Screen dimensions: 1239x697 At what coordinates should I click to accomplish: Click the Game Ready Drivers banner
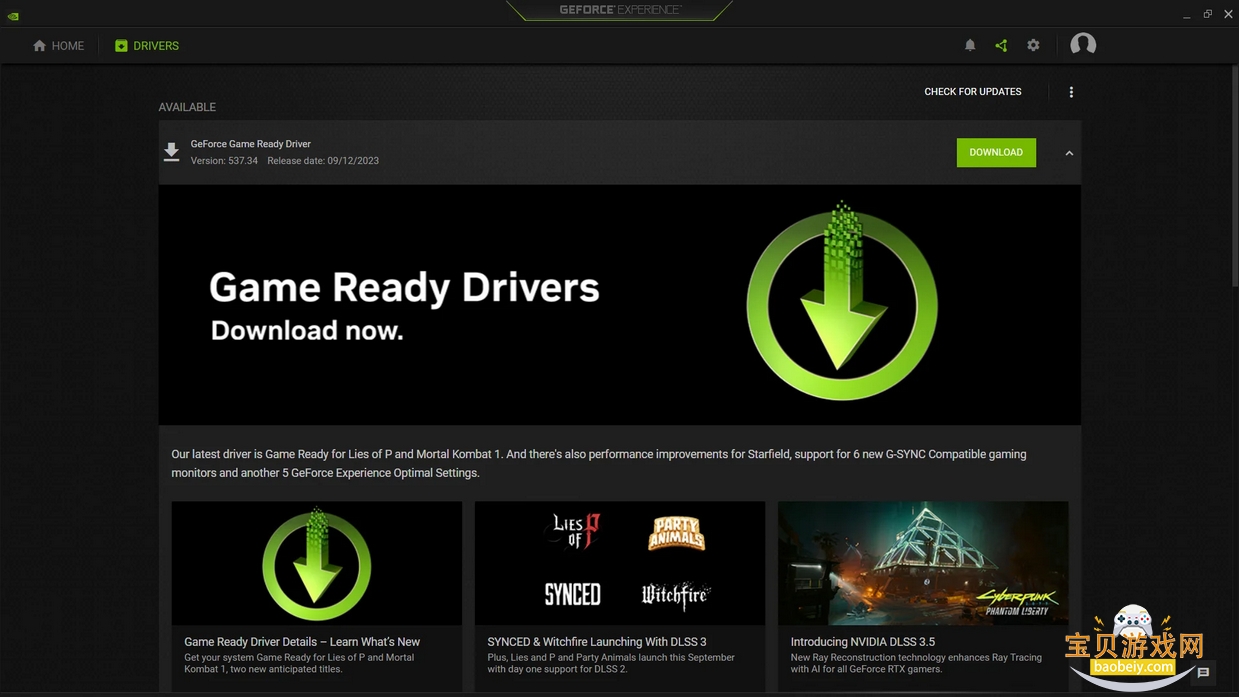pos(619,305)
